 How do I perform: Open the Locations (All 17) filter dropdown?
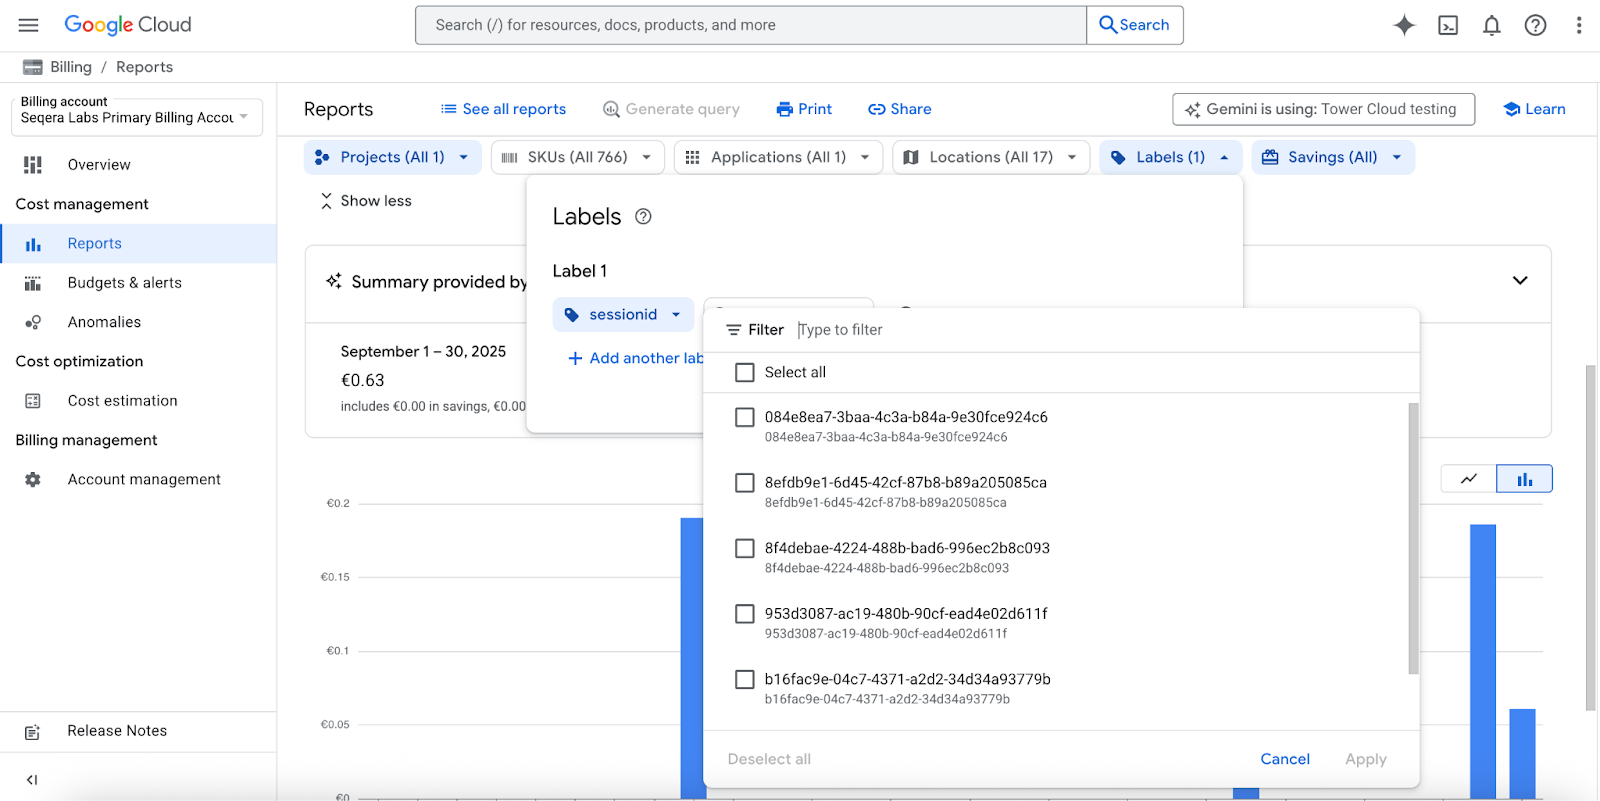991,157
